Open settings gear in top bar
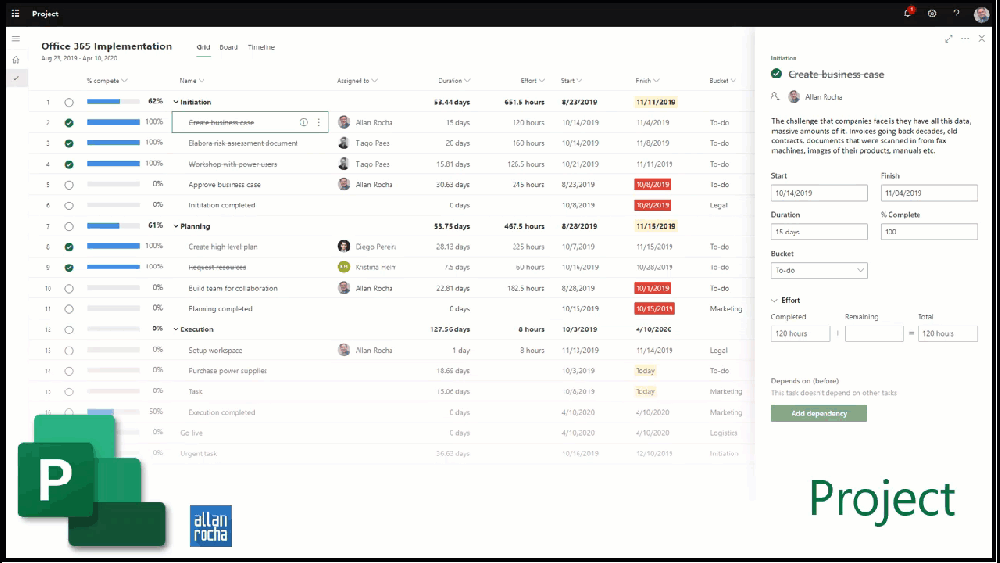This screenshot has width=1000, height=563. tap(932, 13)
